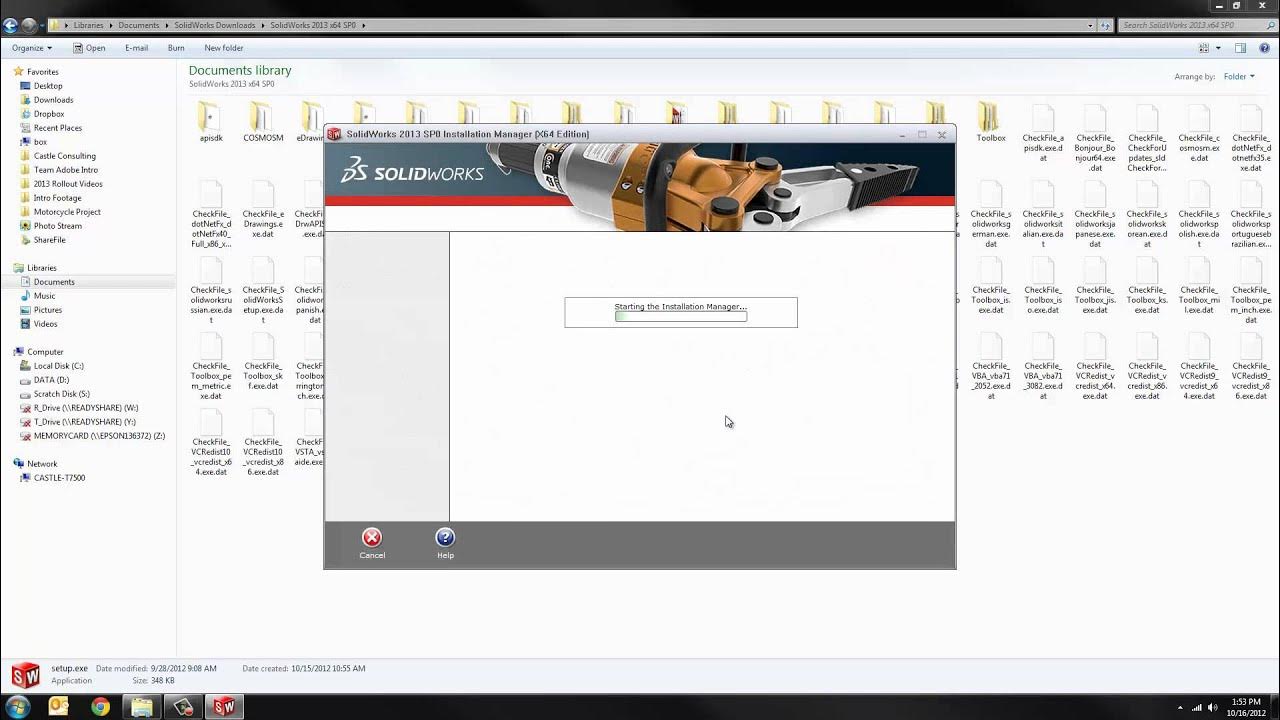Viewport: 1280px width, 720px height.
Task: Open Scratch Disk (S:)
Action: pyautogui.click(x=61, y=394)
